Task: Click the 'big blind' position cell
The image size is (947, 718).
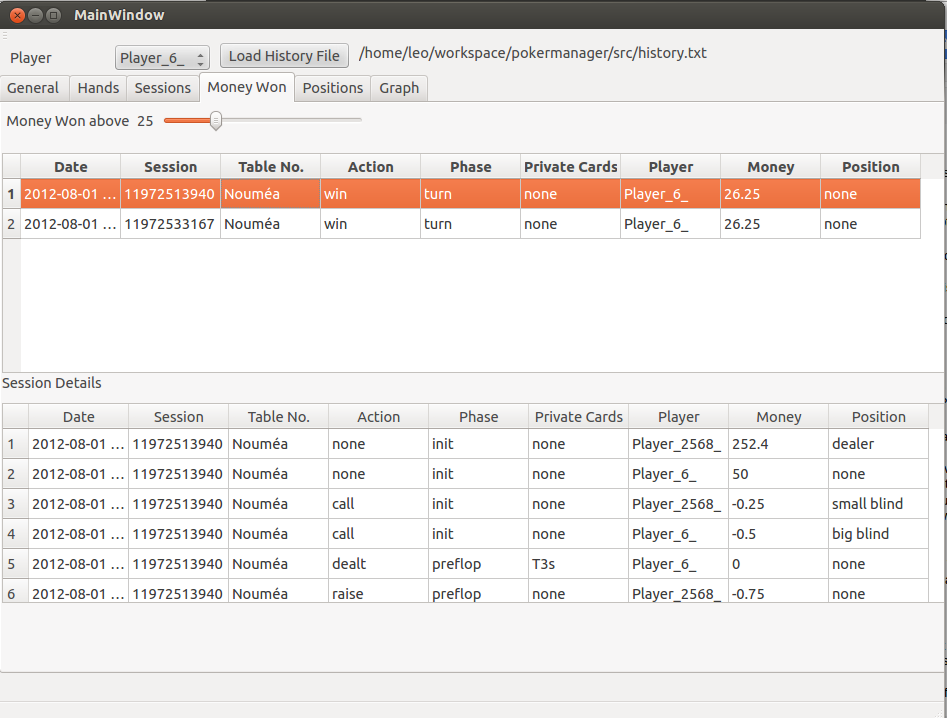Action: click(x=878, y=534)
